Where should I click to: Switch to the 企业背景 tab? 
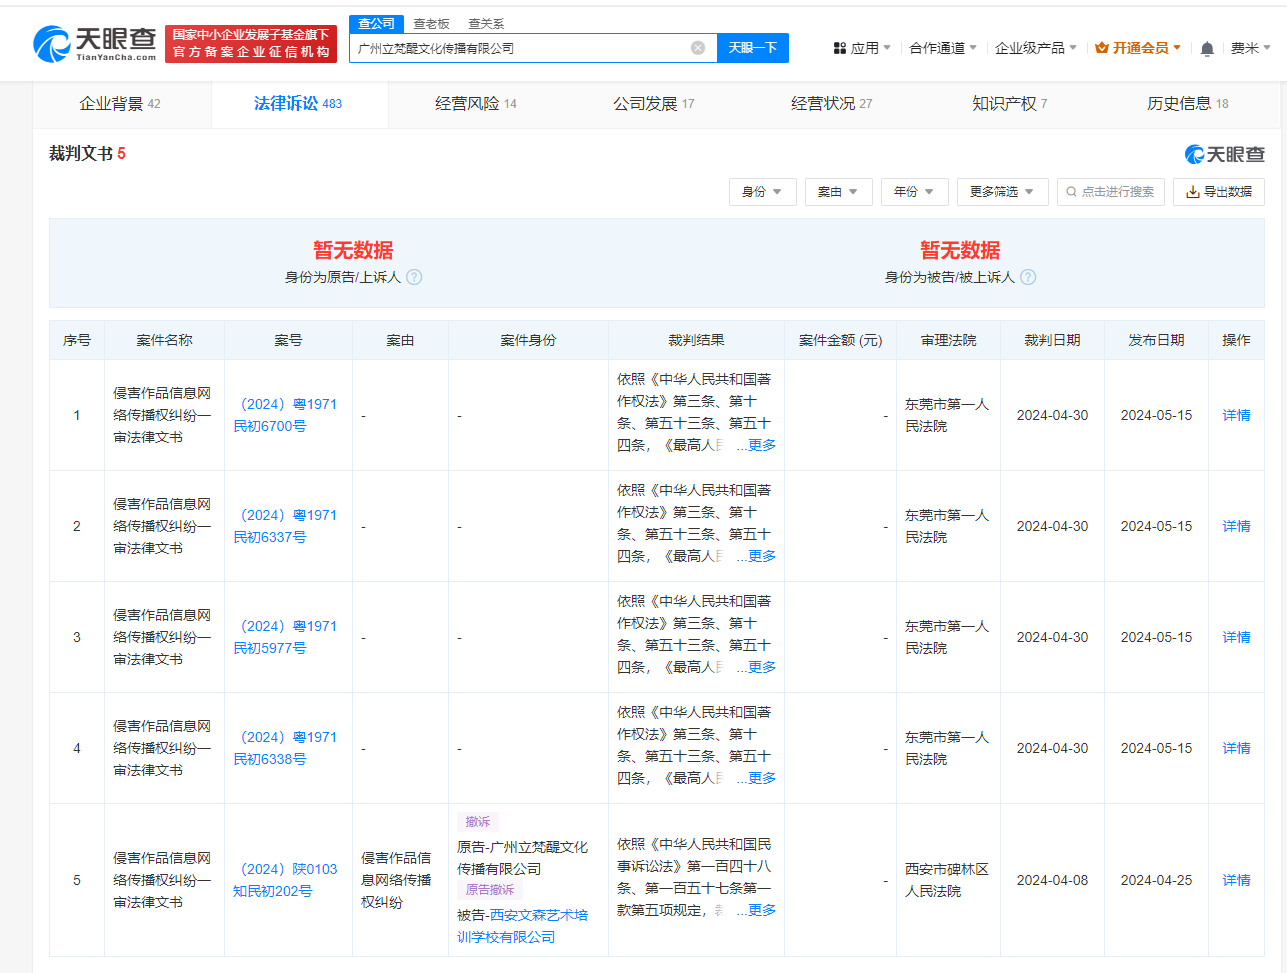110,102
